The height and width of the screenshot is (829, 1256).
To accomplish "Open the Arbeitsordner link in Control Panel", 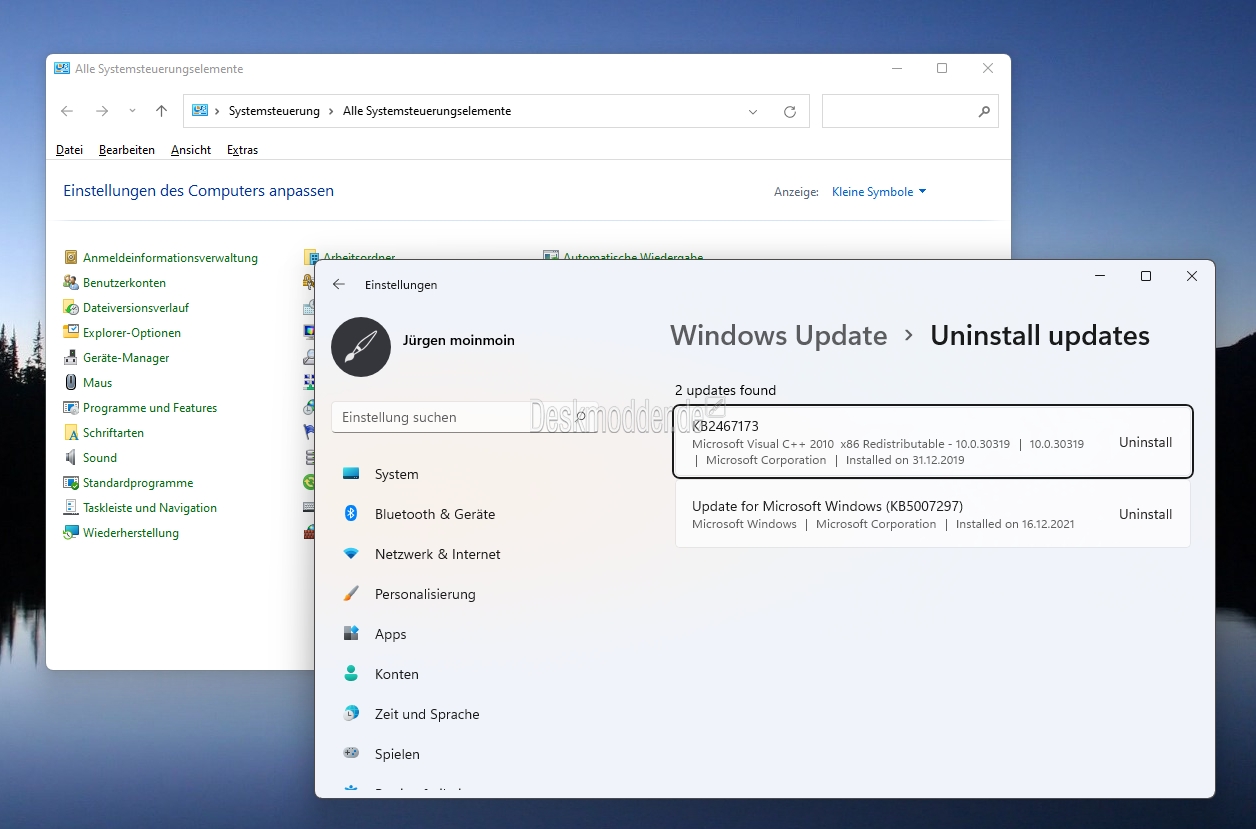I will 359,257.
